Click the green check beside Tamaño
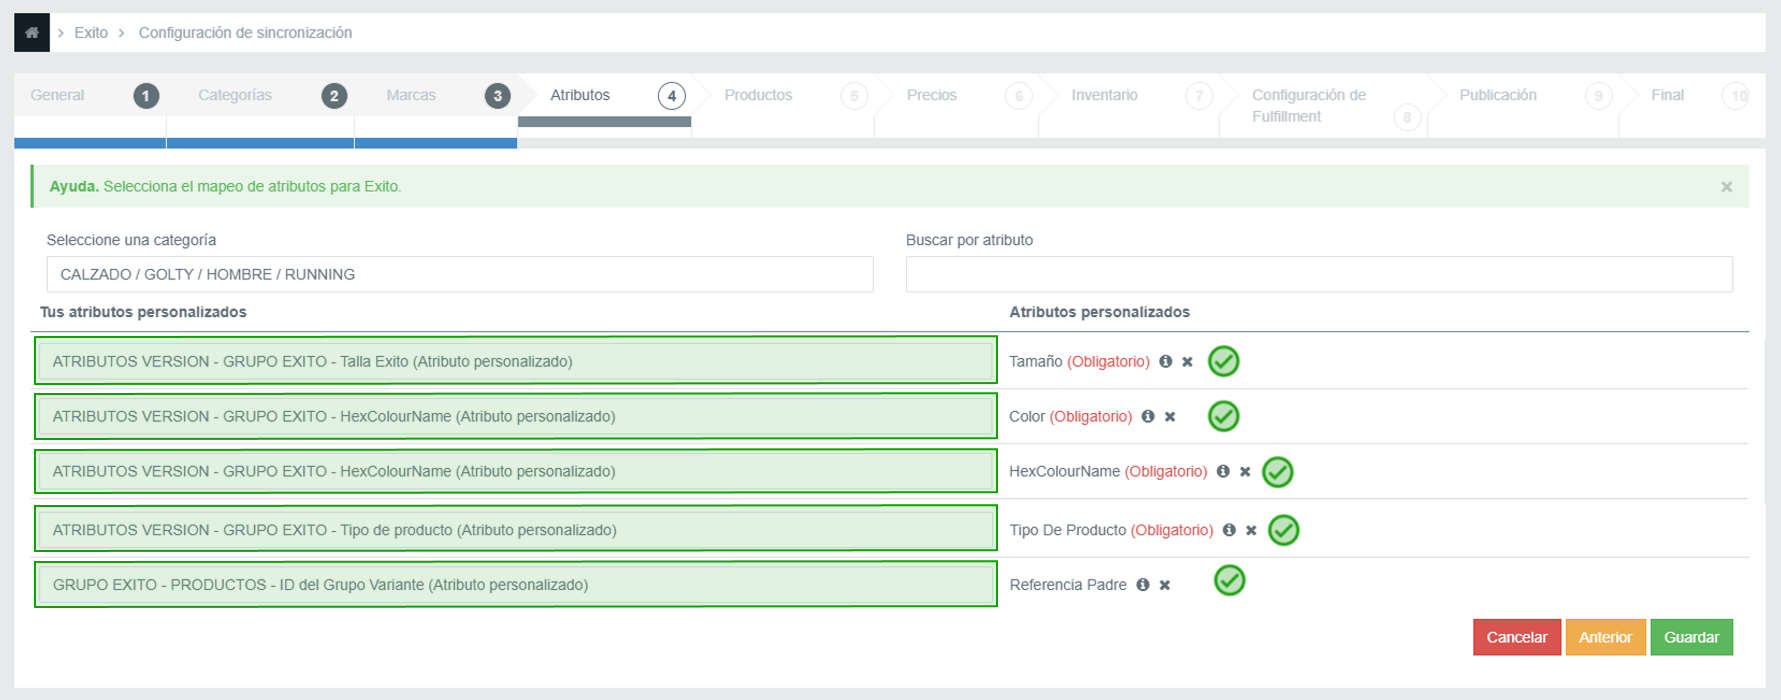Image resolution: width=1781 pixels, height=700 pixels. pos(1224,361)
